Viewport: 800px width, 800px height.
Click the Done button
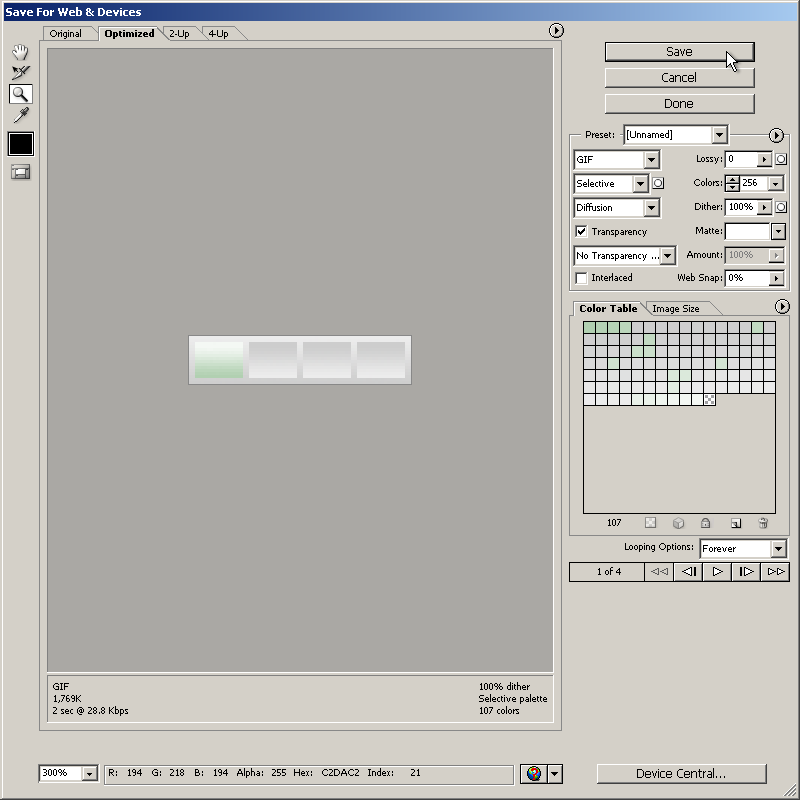tap(679, 104)
